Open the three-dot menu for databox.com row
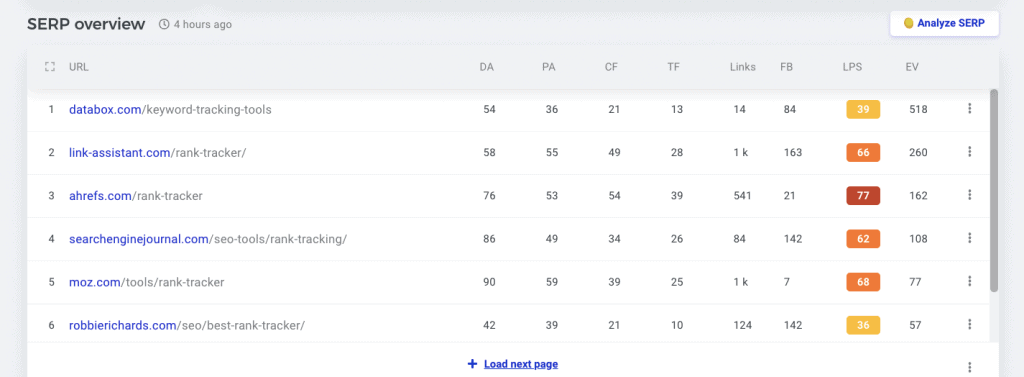 pos(970,109)
